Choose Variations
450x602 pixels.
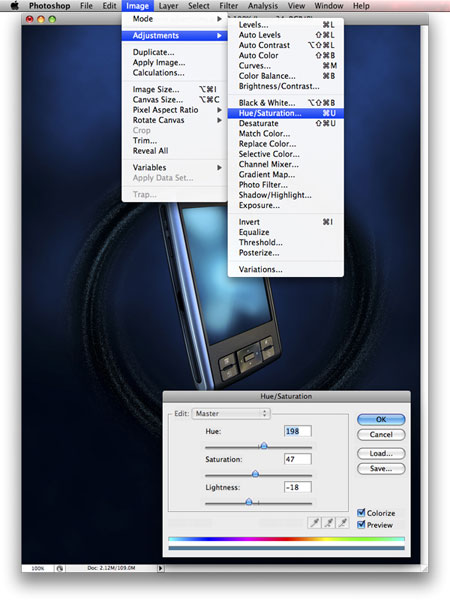(286, 269)
